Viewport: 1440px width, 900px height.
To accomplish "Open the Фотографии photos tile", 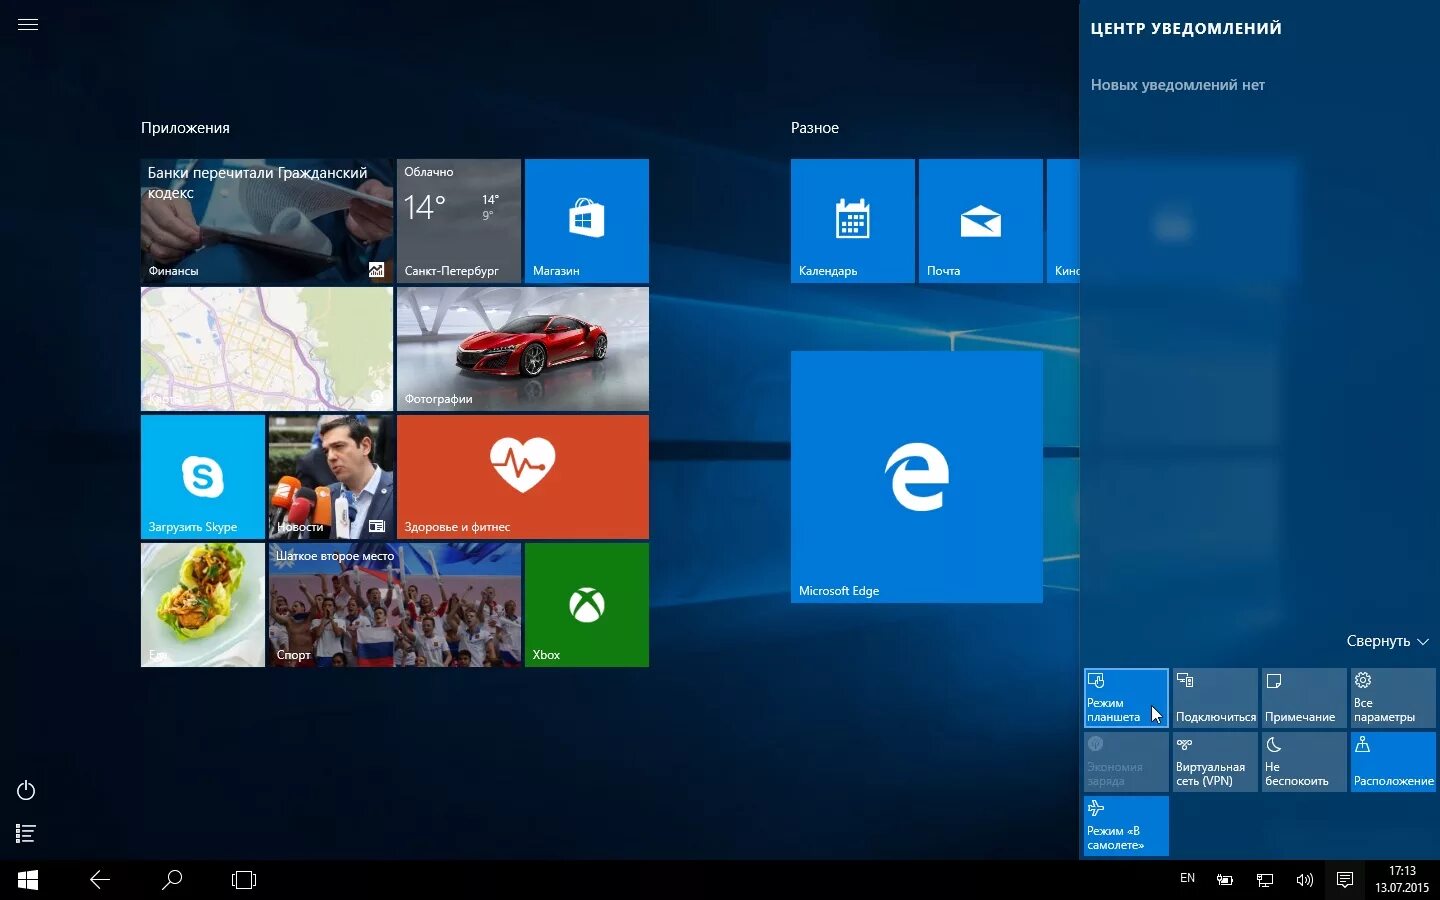I will 523,349.
